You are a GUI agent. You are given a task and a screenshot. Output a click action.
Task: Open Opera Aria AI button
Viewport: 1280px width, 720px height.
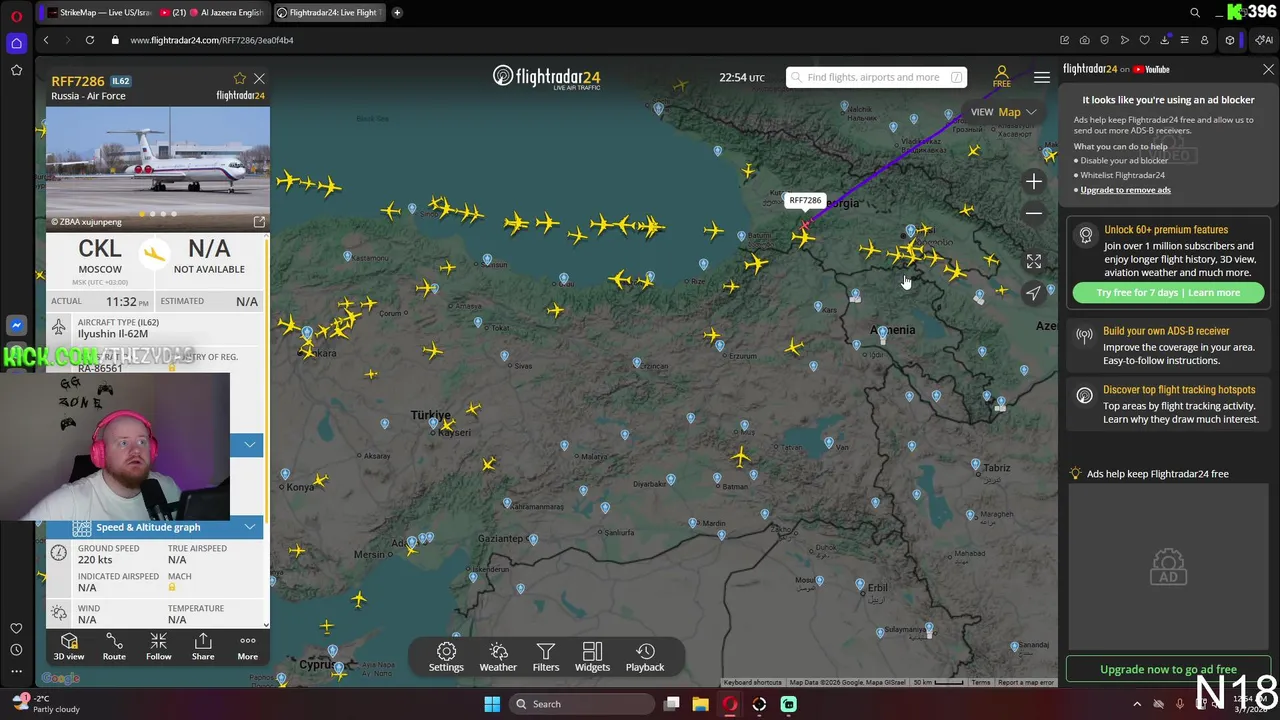click(x=1263, y=40)
